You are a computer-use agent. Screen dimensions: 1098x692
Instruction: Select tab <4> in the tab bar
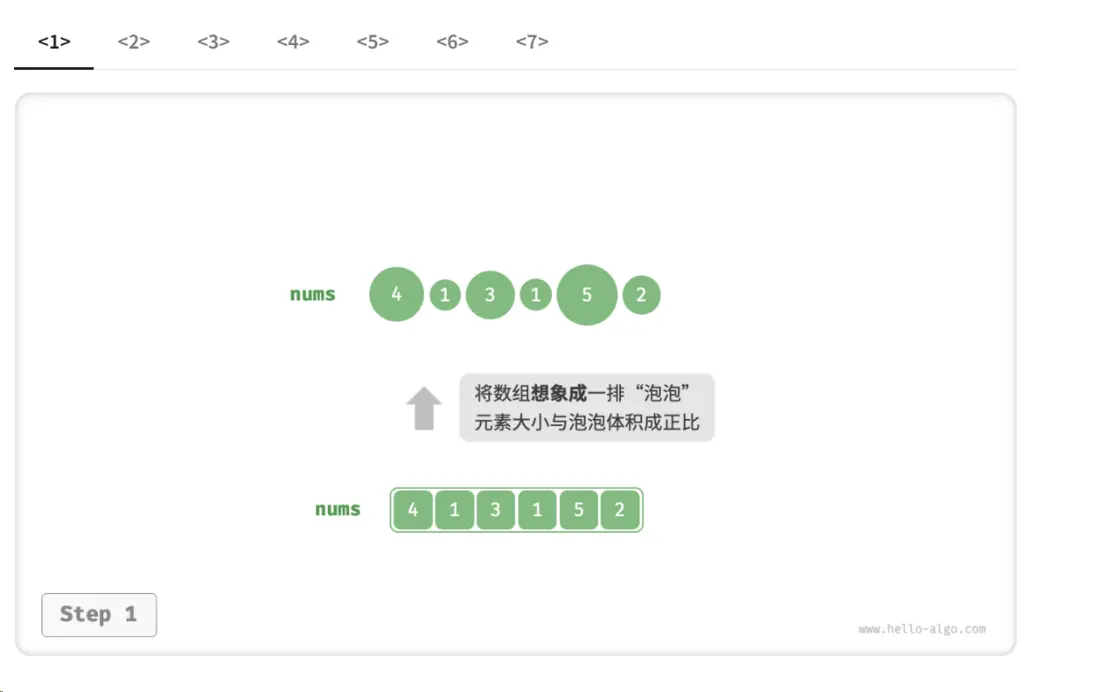click(x=292, y=42)
